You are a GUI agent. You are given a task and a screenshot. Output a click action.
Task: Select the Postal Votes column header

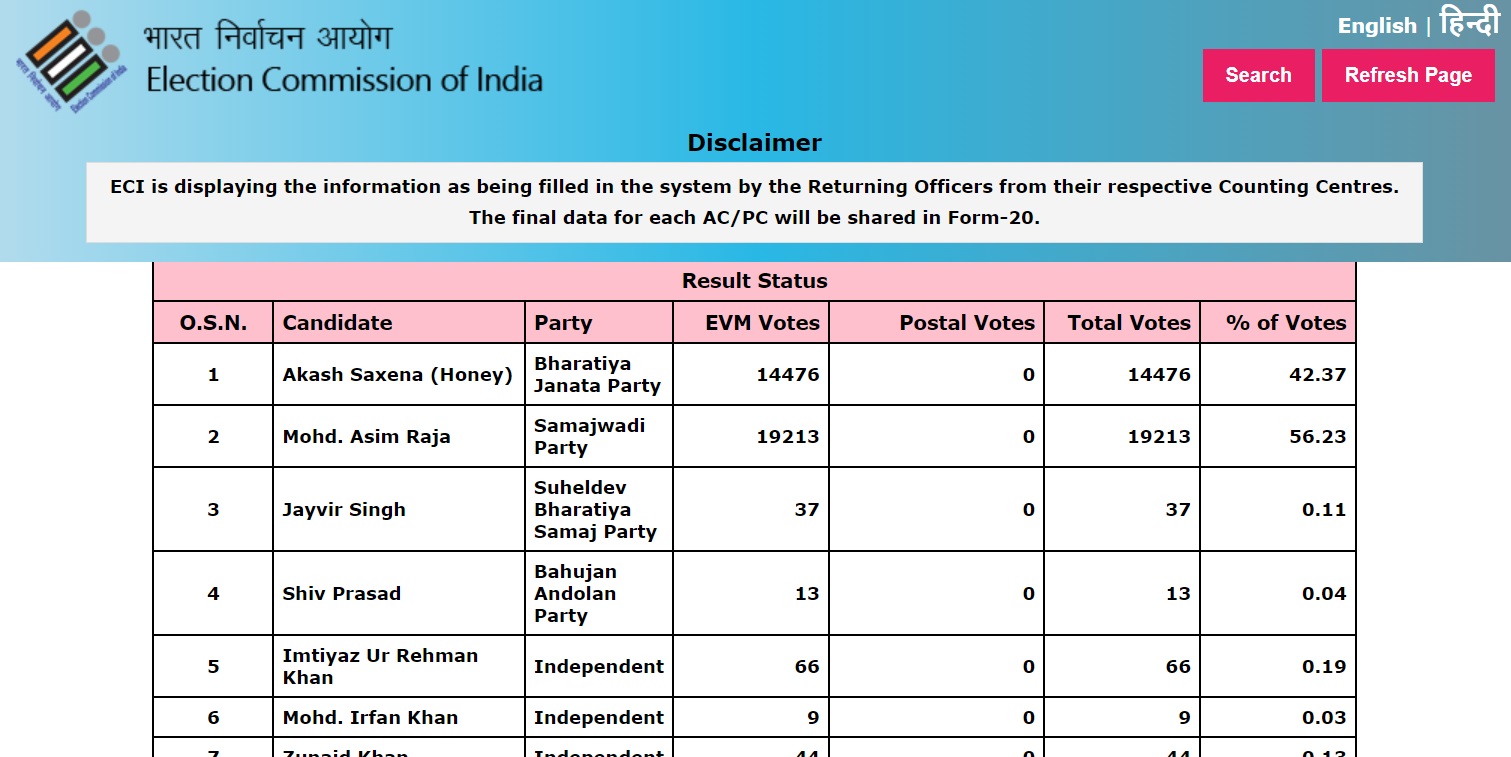click(966, 322)
